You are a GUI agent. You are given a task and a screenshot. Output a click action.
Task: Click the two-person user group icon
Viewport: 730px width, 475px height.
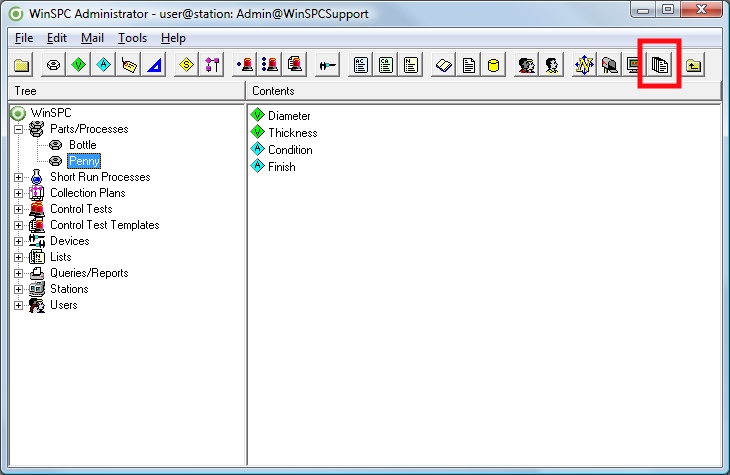(x=527, y=65)
